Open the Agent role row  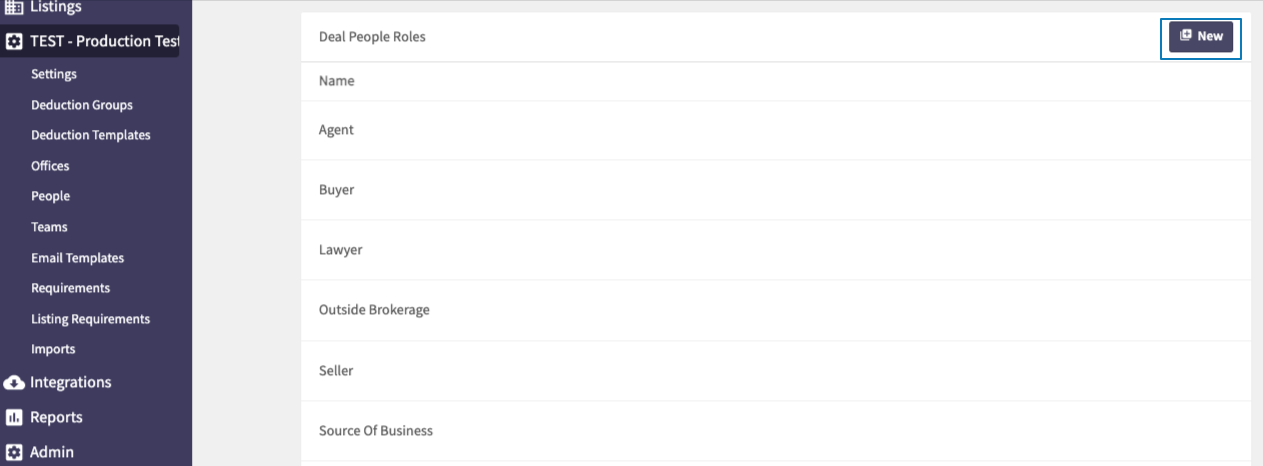tap(776, 130)
